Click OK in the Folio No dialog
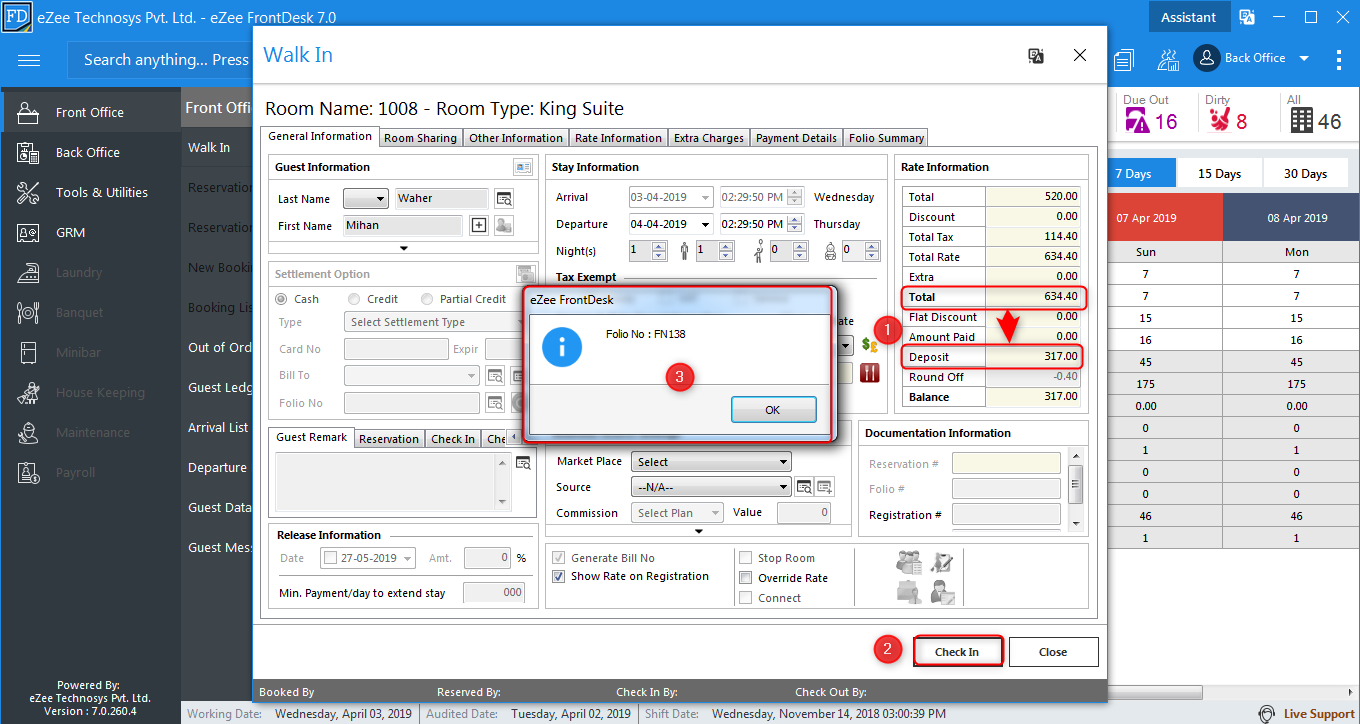 pos(773,410)
